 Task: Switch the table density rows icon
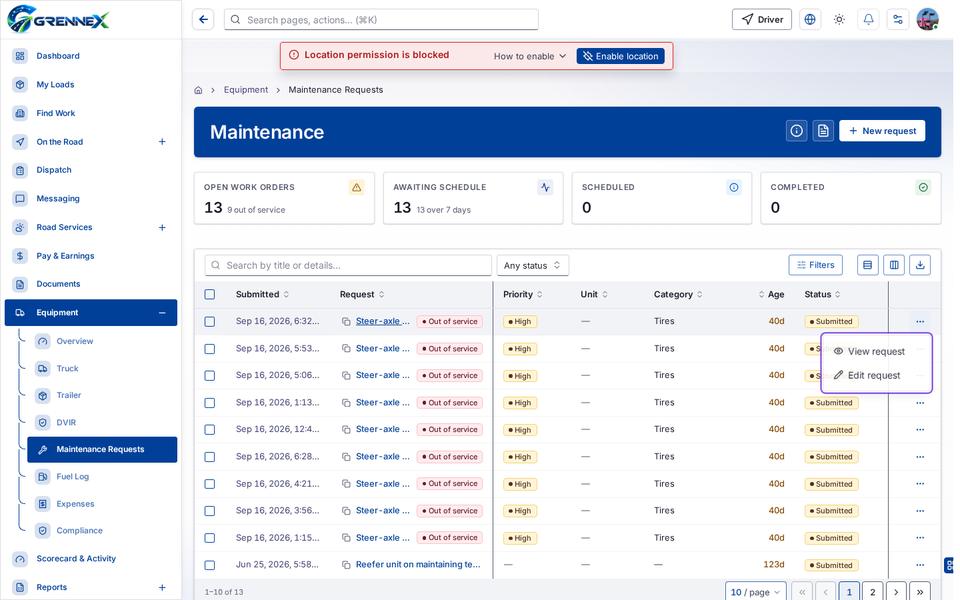(x=868, y=265)
